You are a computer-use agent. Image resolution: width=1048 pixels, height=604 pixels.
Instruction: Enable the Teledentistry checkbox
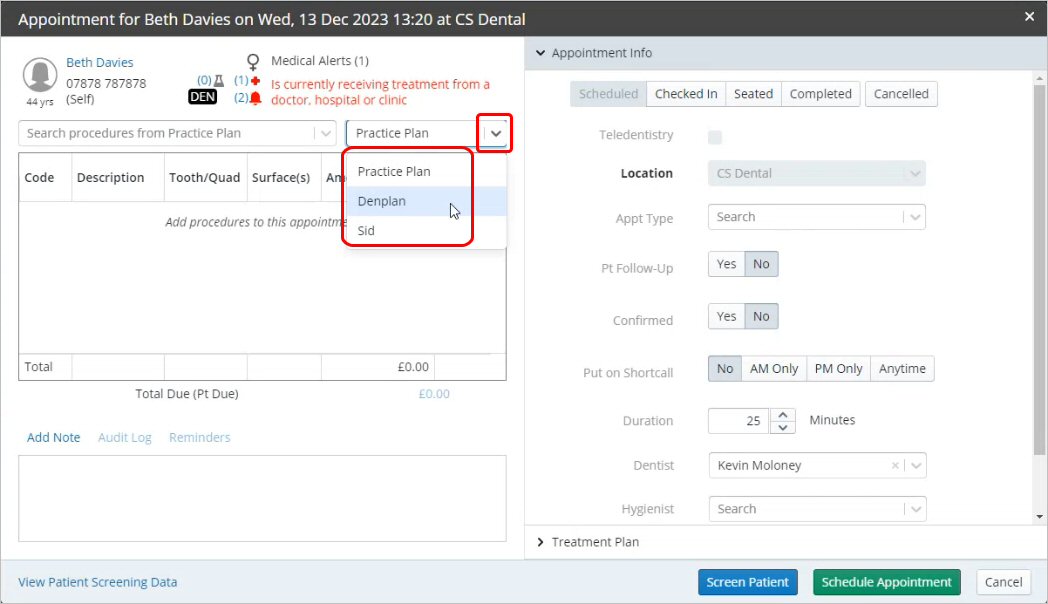714,135
